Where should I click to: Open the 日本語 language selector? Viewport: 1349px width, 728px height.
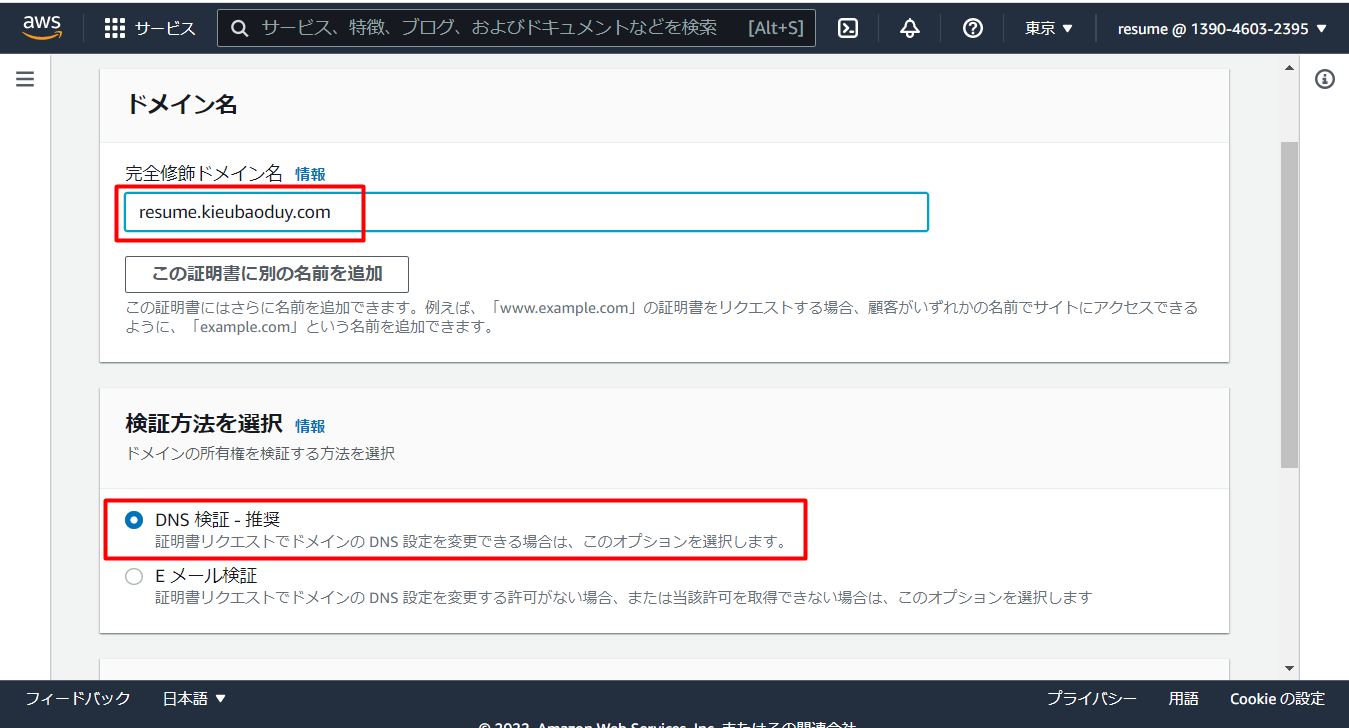pos(195,698)
